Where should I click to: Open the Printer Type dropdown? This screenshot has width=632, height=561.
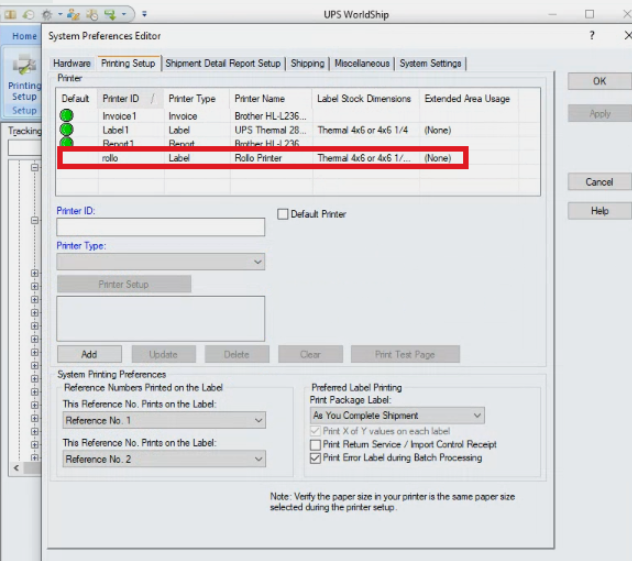coord(161,262)
